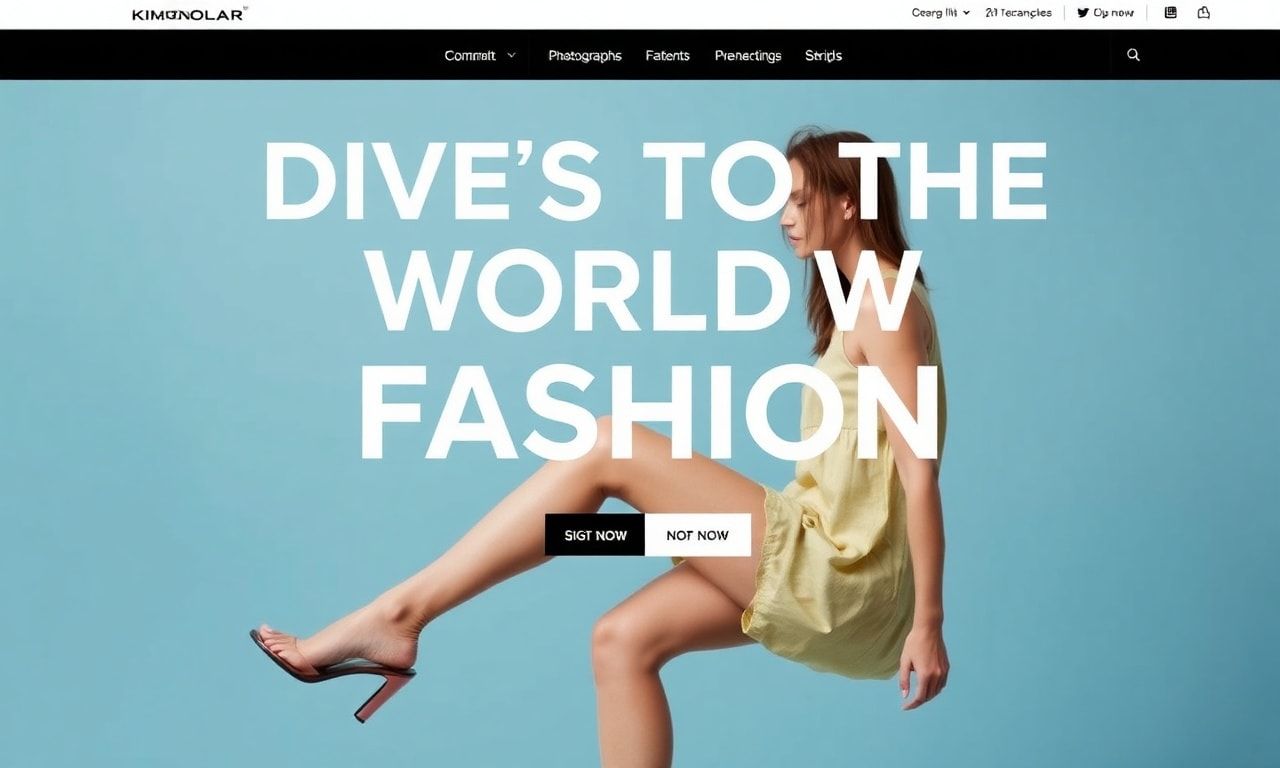Open the search magnifier icon
Viewport: 1280px width, 768px height.
coord(1133,55)
